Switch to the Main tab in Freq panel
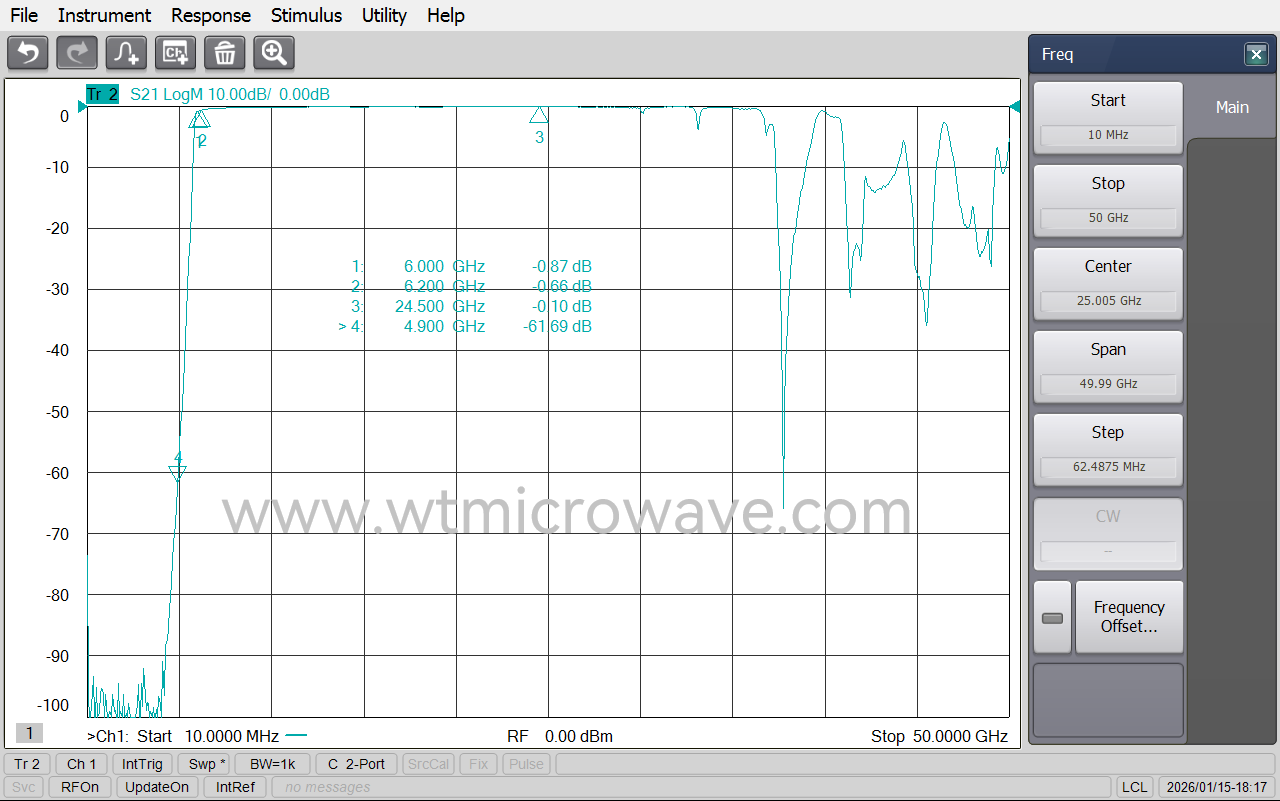Viewport: 1280px width, 801px height. (x=1231, y=107)
